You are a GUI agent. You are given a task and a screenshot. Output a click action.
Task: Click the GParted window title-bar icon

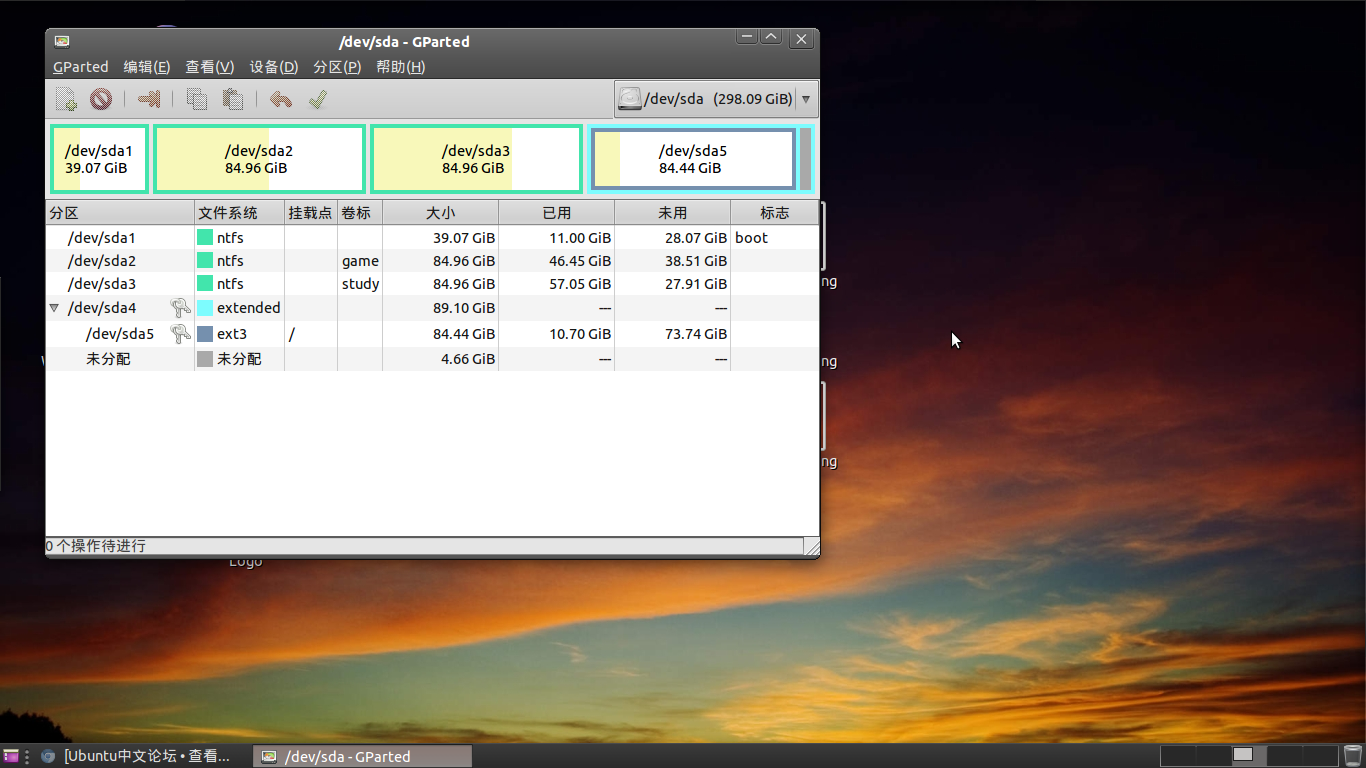coord(62,41)
